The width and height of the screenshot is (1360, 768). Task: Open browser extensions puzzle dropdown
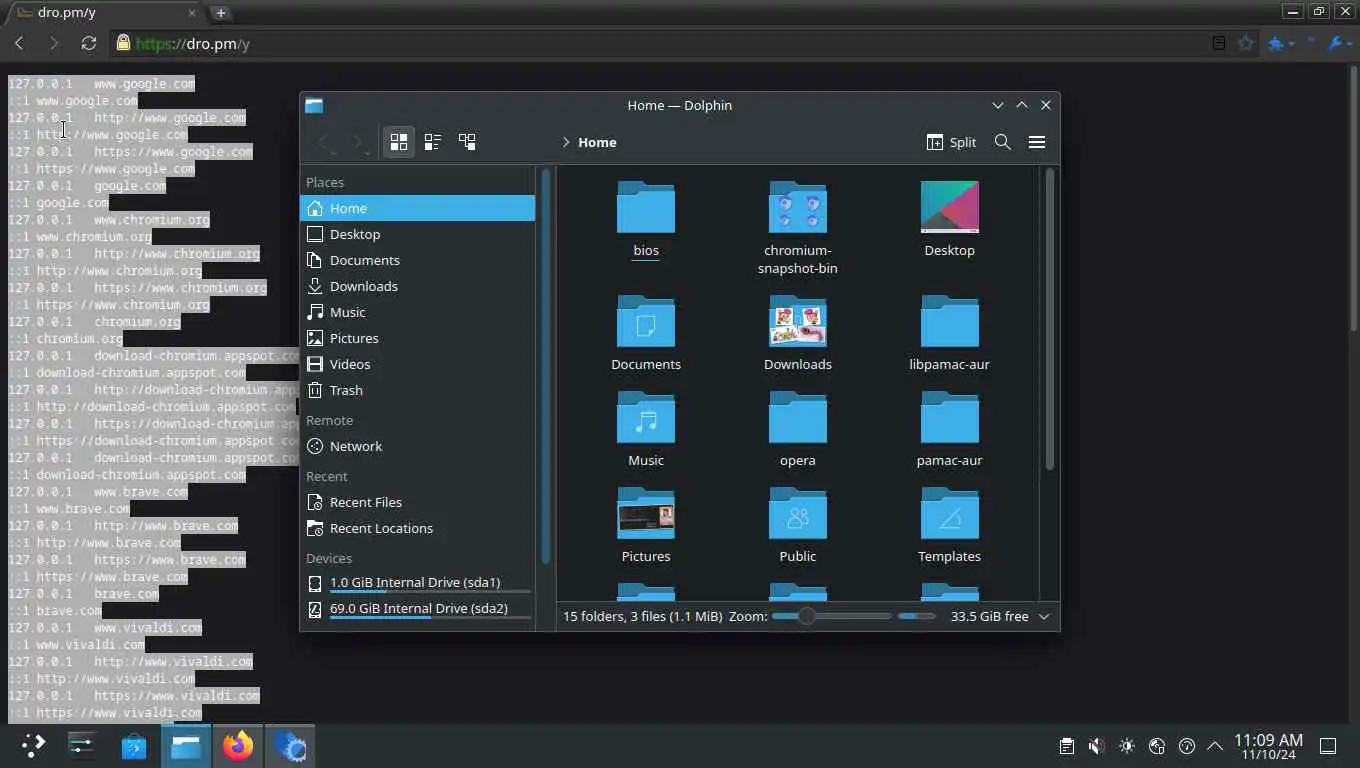[x=1281, y=43]
